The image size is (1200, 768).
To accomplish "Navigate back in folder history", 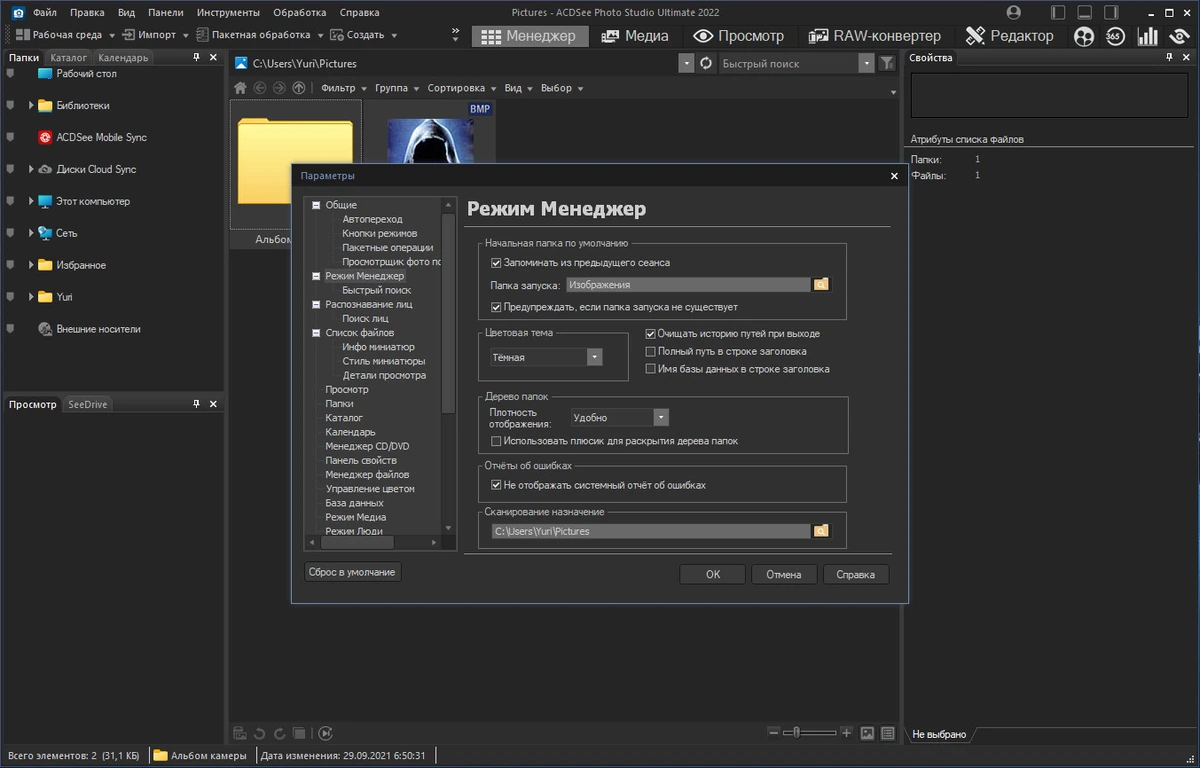I will 260,88.
